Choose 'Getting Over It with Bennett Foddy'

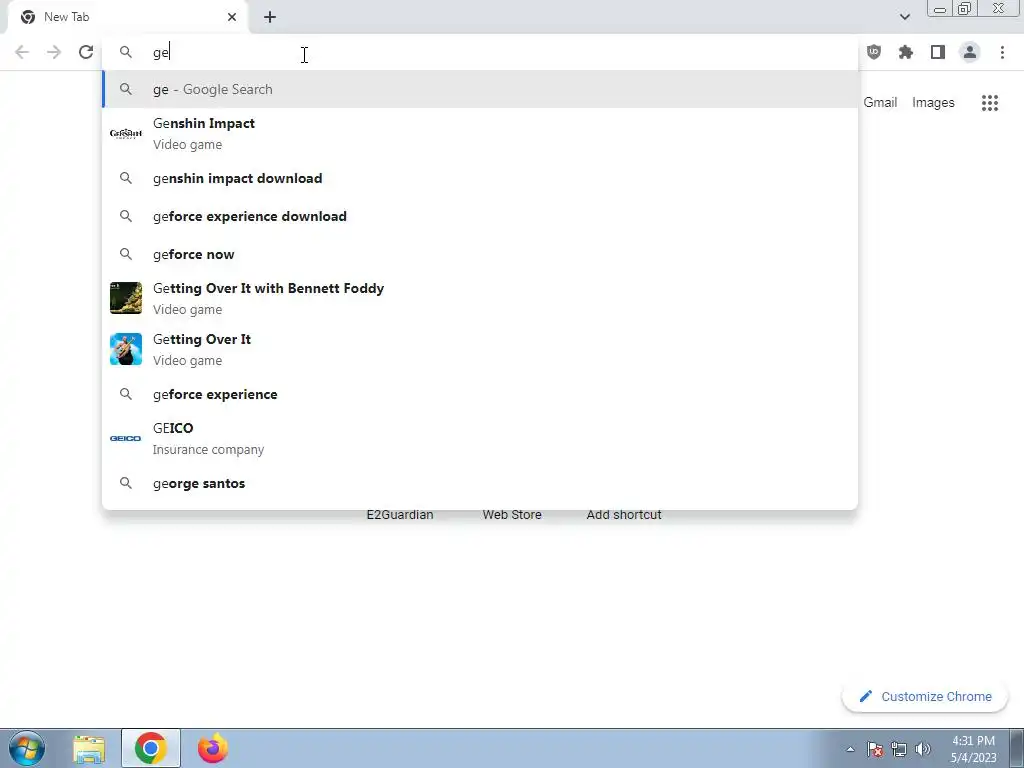[480, 298]
